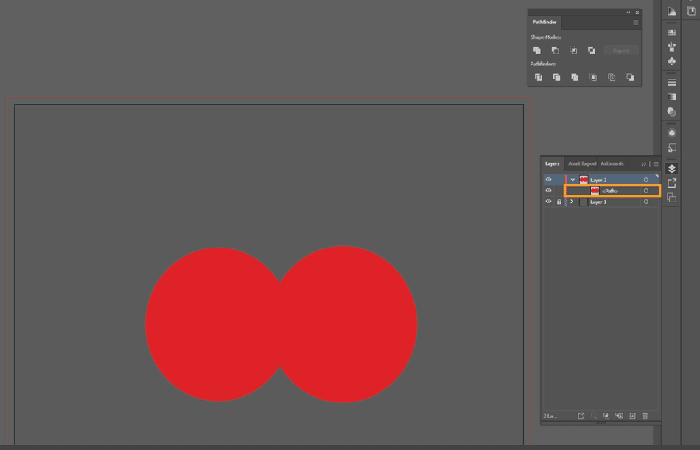Screen dimensions: 700x450
Task: Open the Gradient panel from the dock
Action: pyautogui.click(x=671, y=97)
